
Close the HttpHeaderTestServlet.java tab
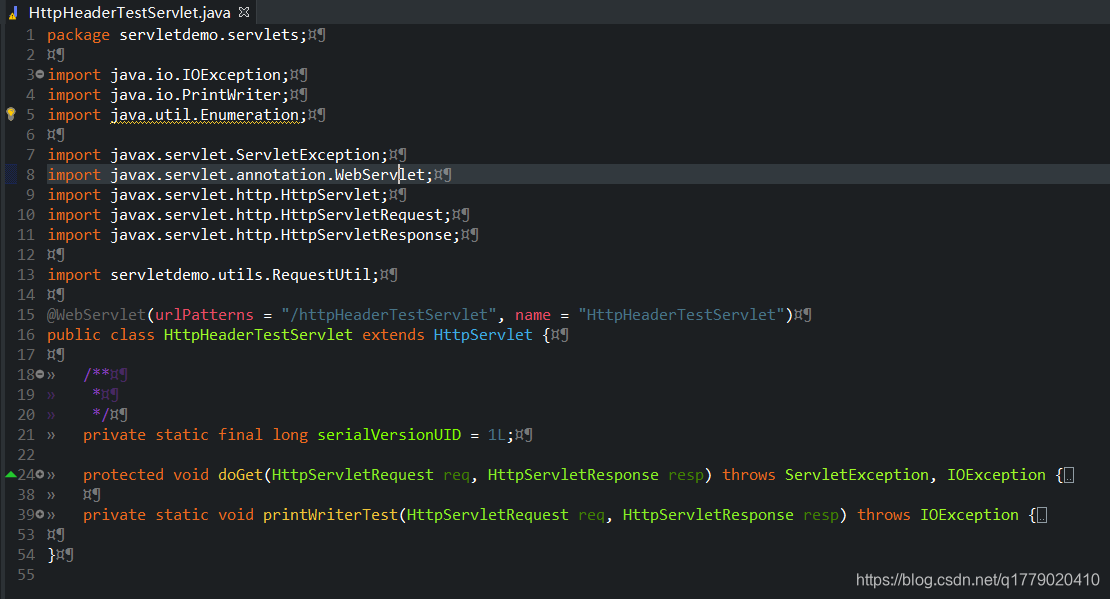244,12
